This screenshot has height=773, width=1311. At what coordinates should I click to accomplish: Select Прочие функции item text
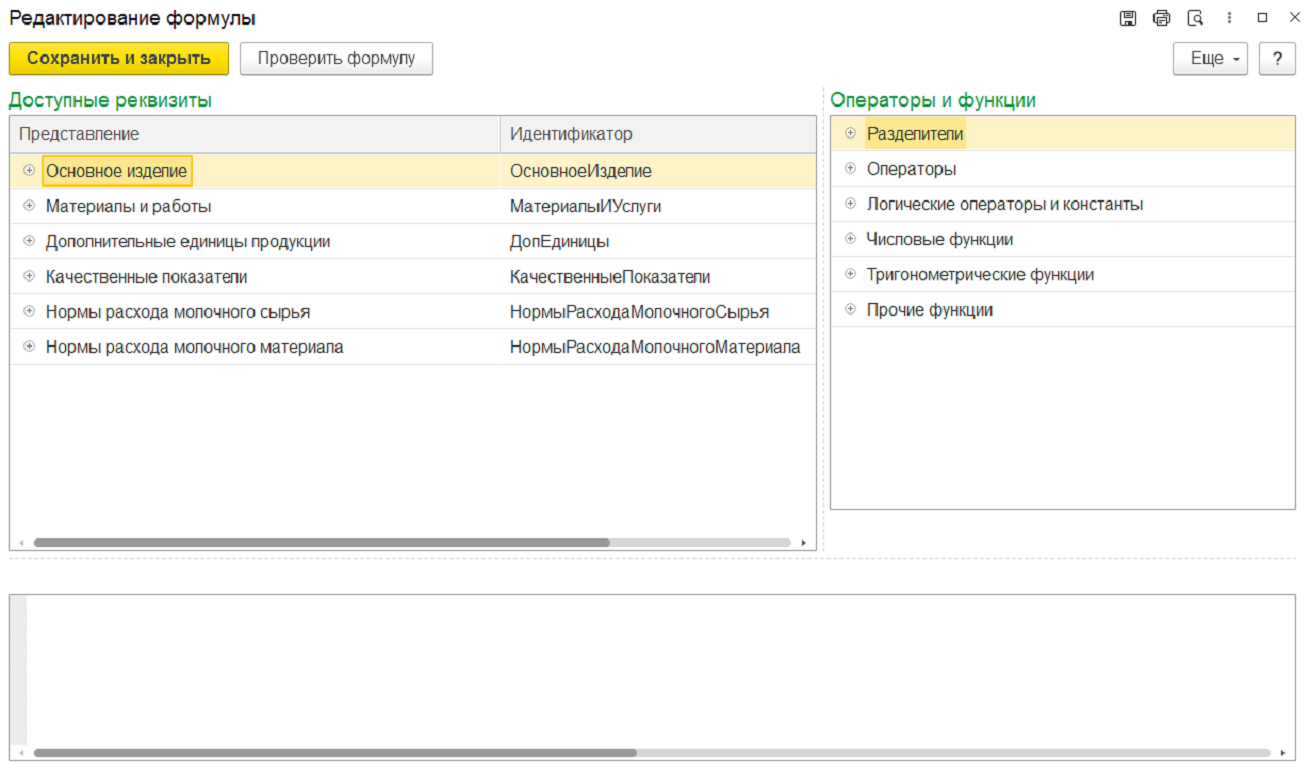[x=930, y=310]
